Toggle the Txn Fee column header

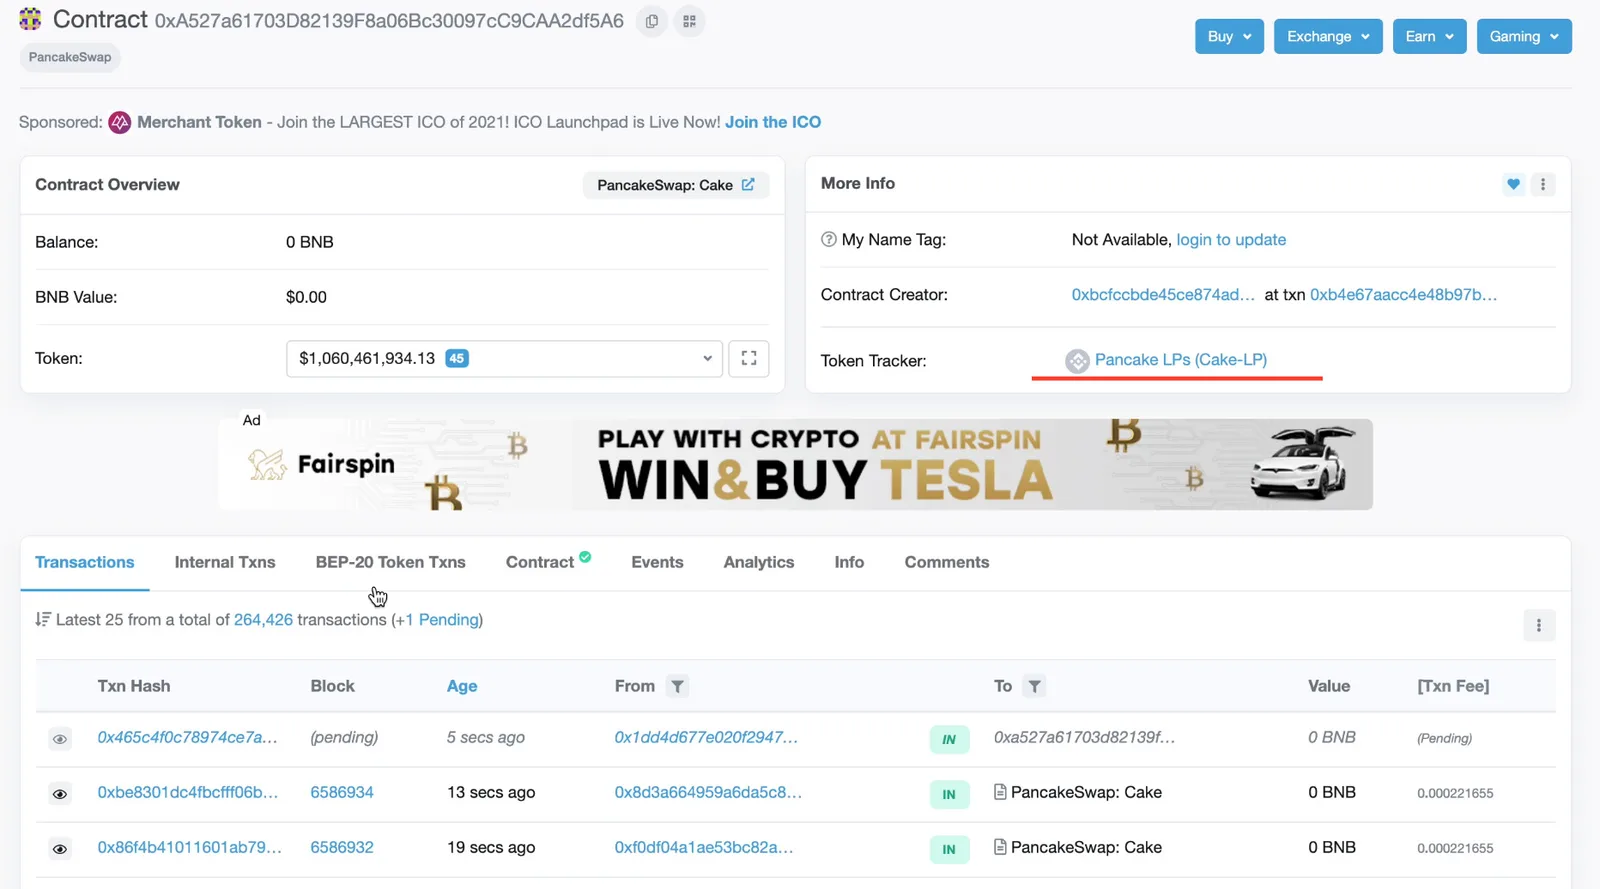pyautogui.click(x=1453, y=686)
